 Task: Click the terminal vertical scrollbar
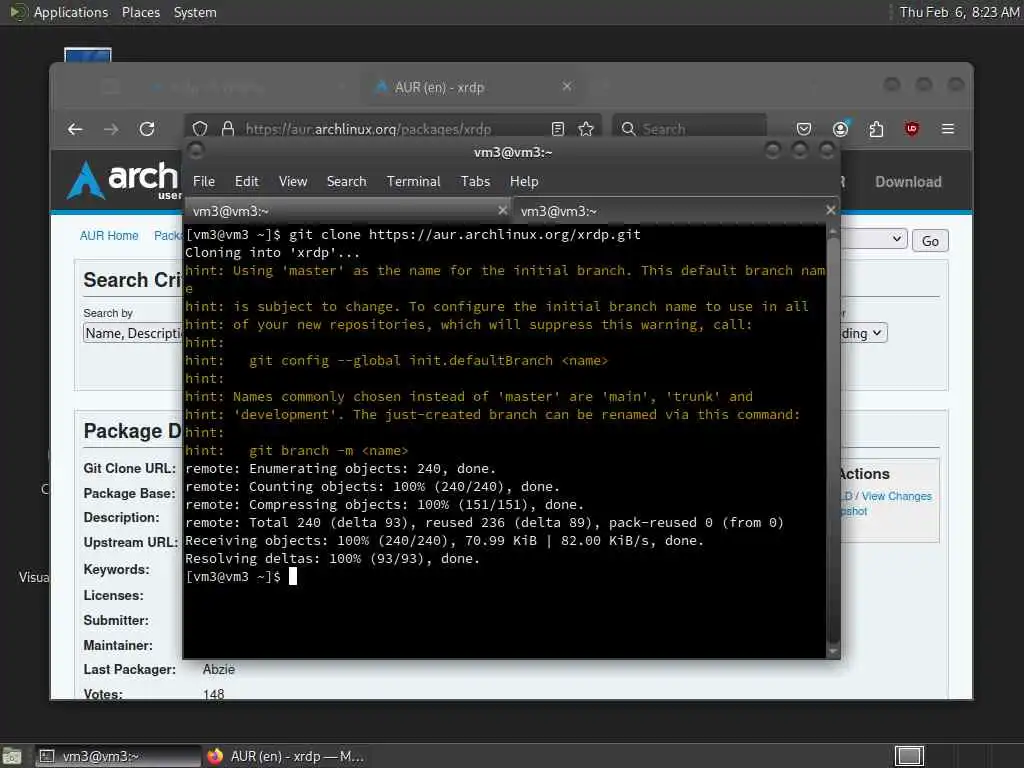click(x=833, y=440)
